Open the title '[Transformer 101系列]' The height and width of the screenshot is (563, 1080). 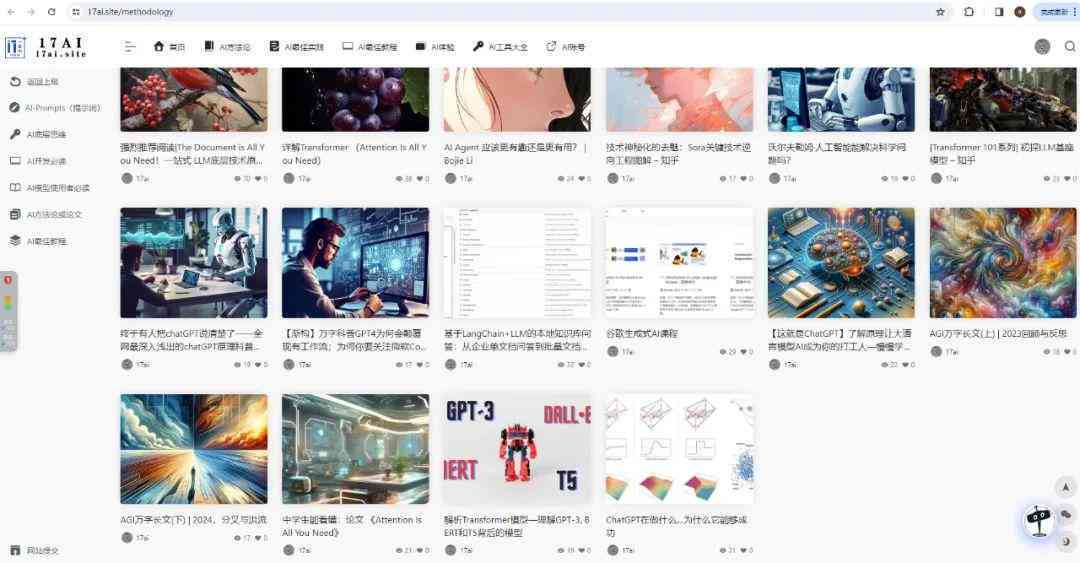(x=1001, y=154)
